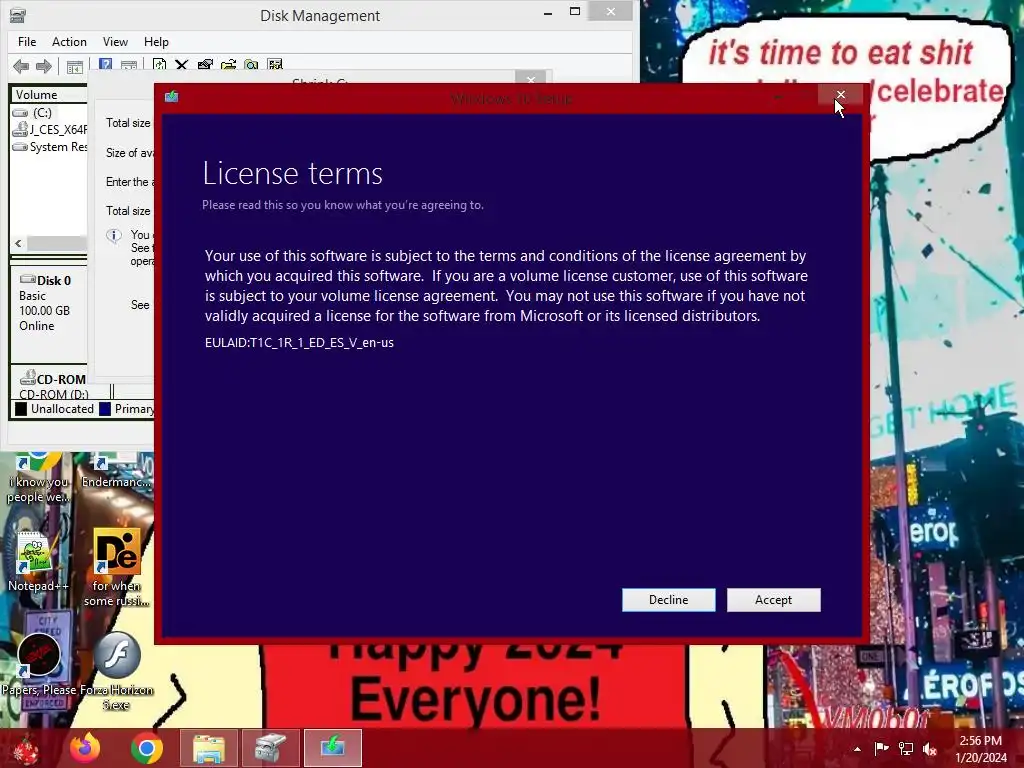The image size is (1024, 768).
Task: Open the Forza Horizon 5.exe desktop shortcut
Action: (x=116, y=671)
